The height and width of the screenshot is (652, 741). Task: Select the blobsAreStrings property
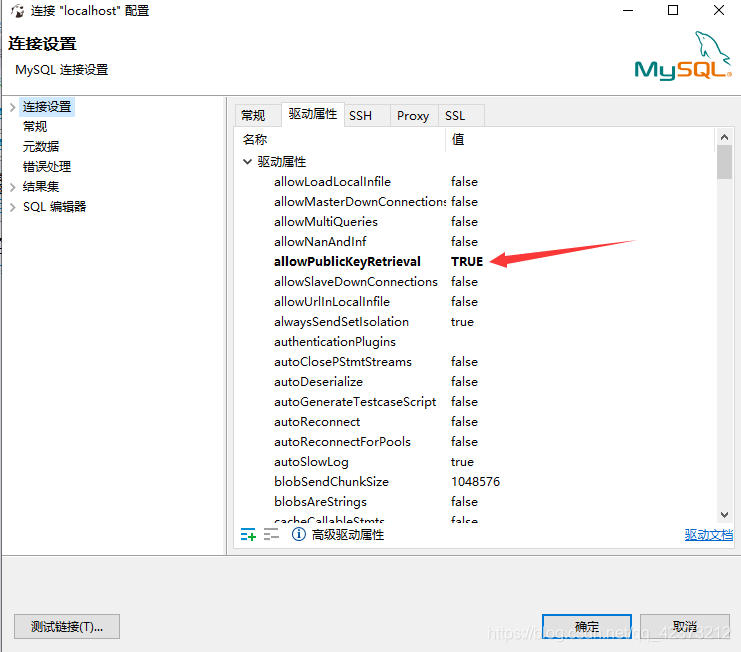[320, 502]
